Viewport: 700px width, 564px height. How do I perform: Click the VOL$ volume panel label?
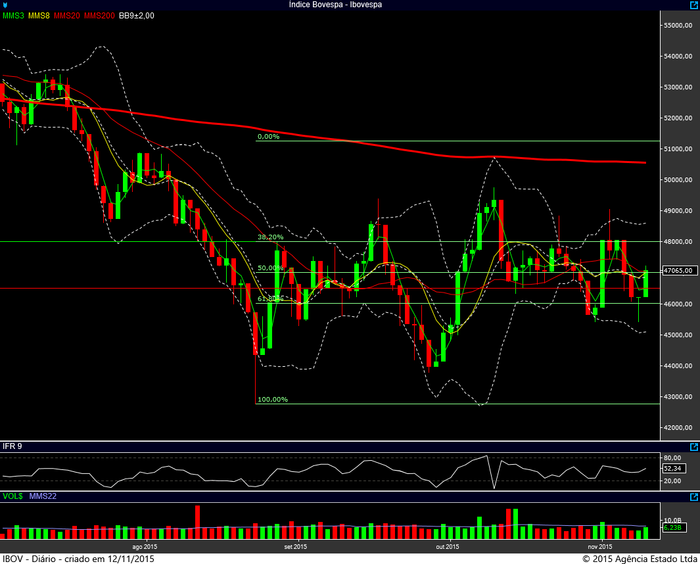13,495
